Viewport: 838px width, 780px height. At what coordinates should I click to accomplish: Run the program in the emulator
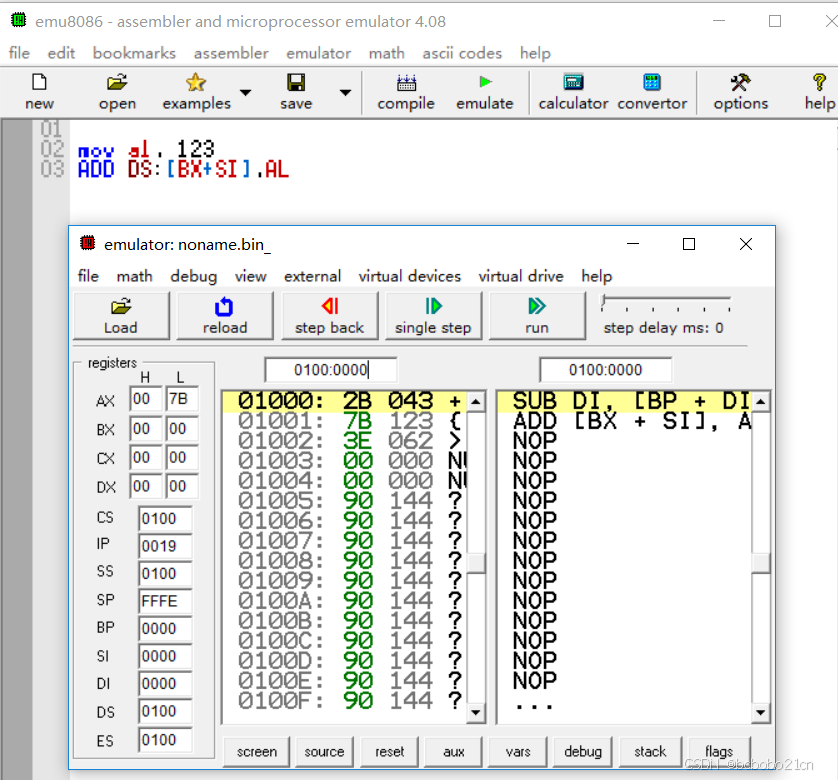point(537,315)
